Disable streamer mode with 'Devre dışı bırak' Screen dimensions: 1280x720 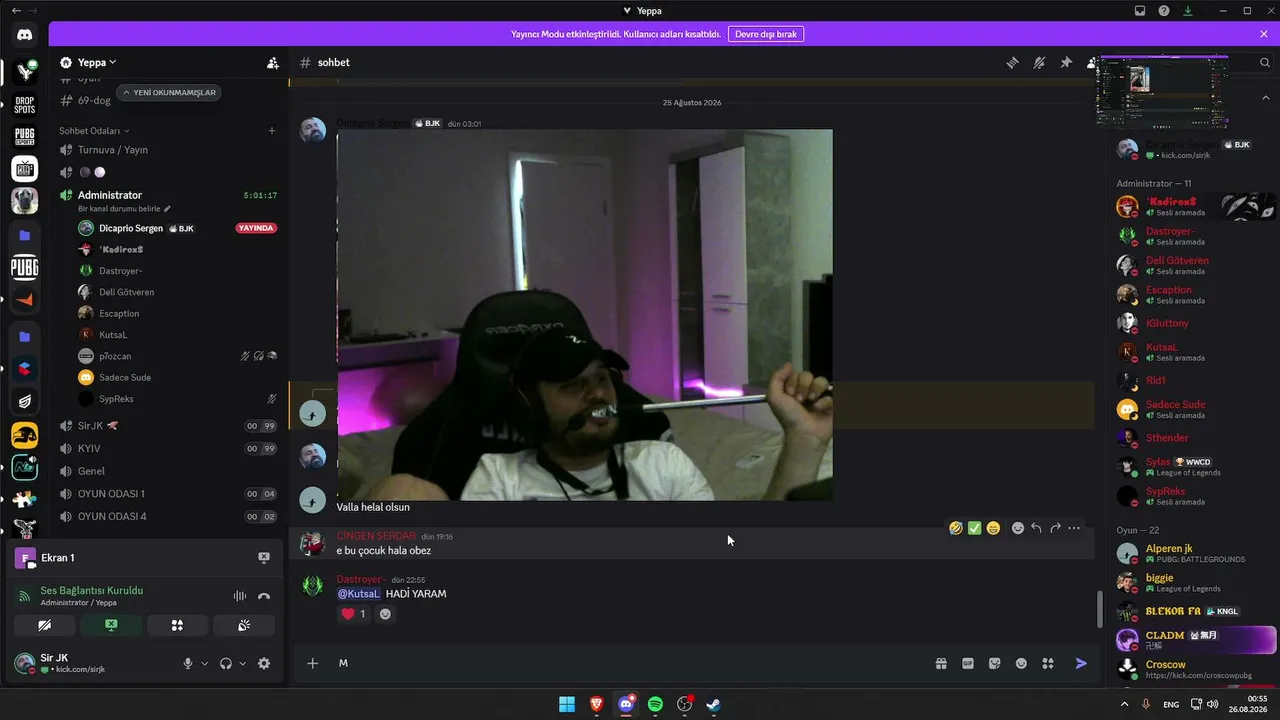click(x=766, y=34)
